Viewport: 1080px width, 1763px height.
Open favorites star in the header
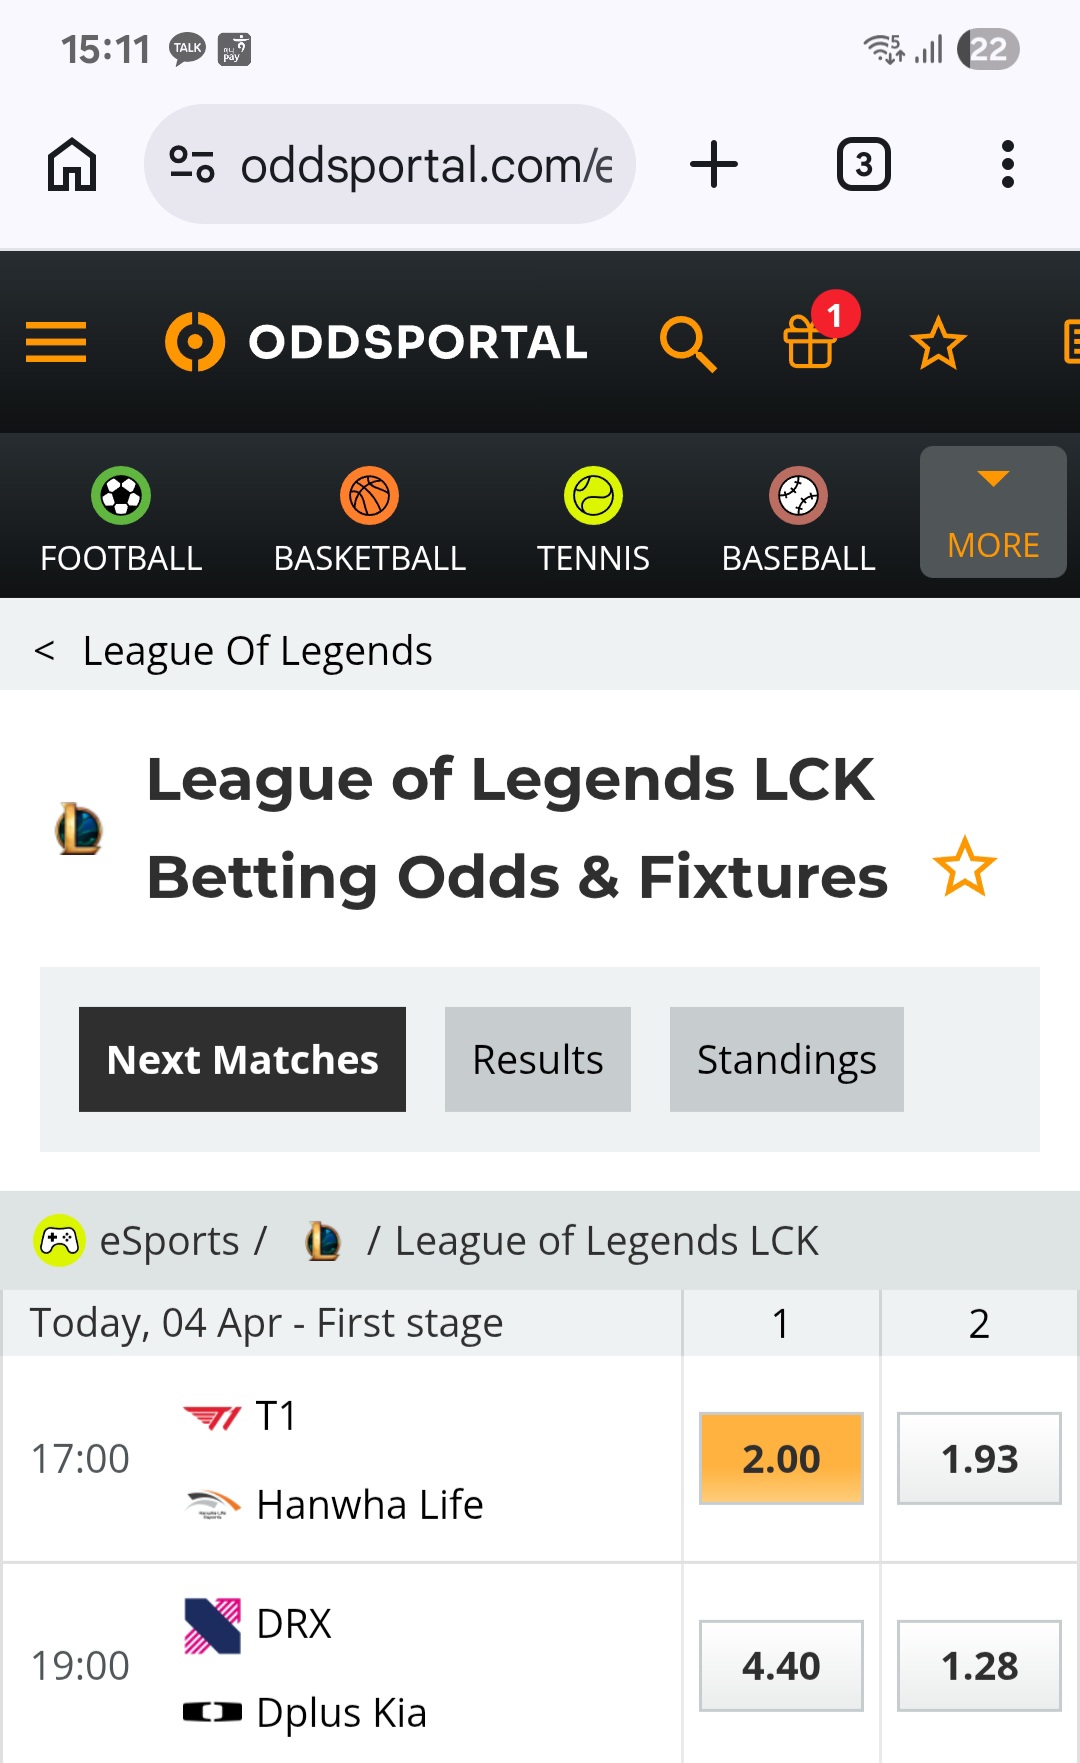click(938, 343)
